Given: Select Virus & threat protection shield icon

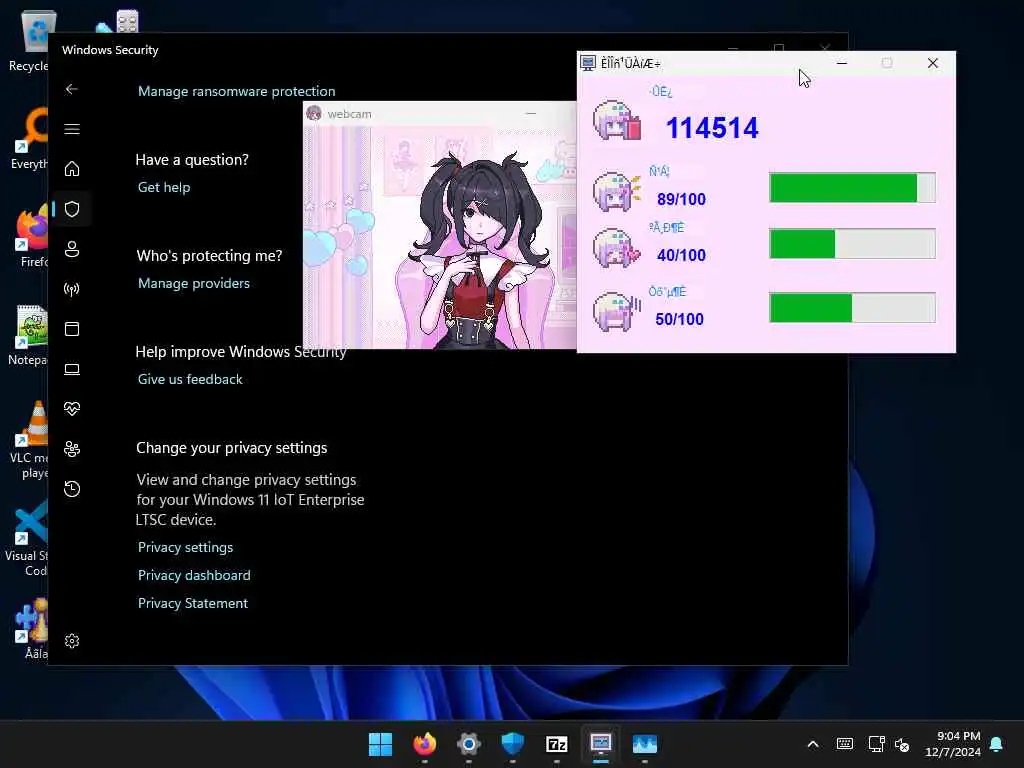Looking at the screenshot, I should coord(72,209).
